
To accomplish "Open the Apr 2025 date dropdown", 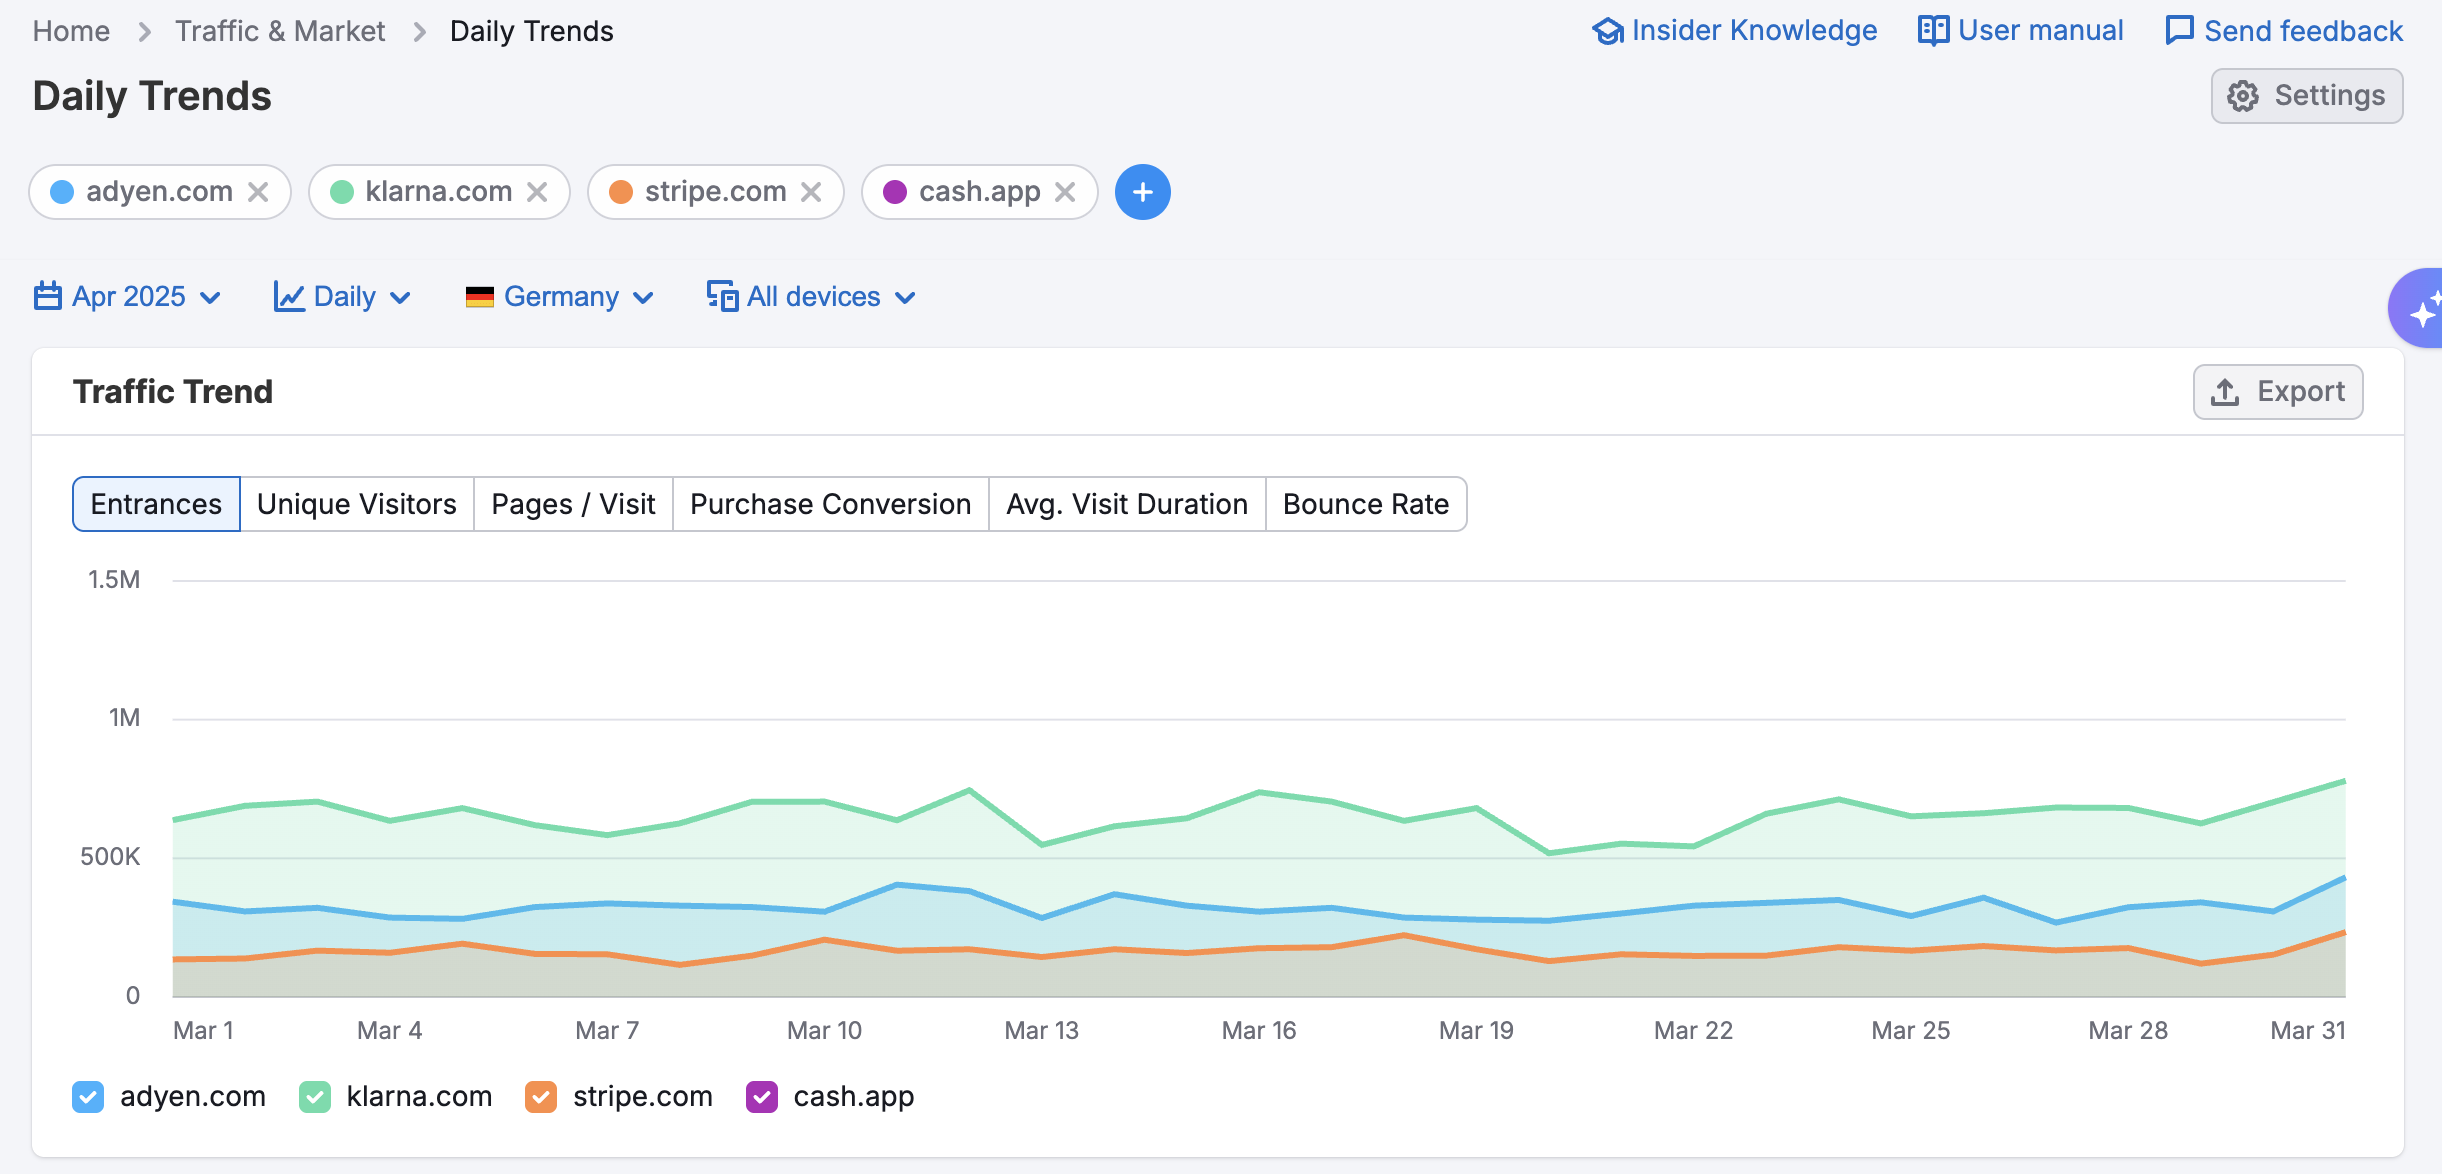I will 127,297.
